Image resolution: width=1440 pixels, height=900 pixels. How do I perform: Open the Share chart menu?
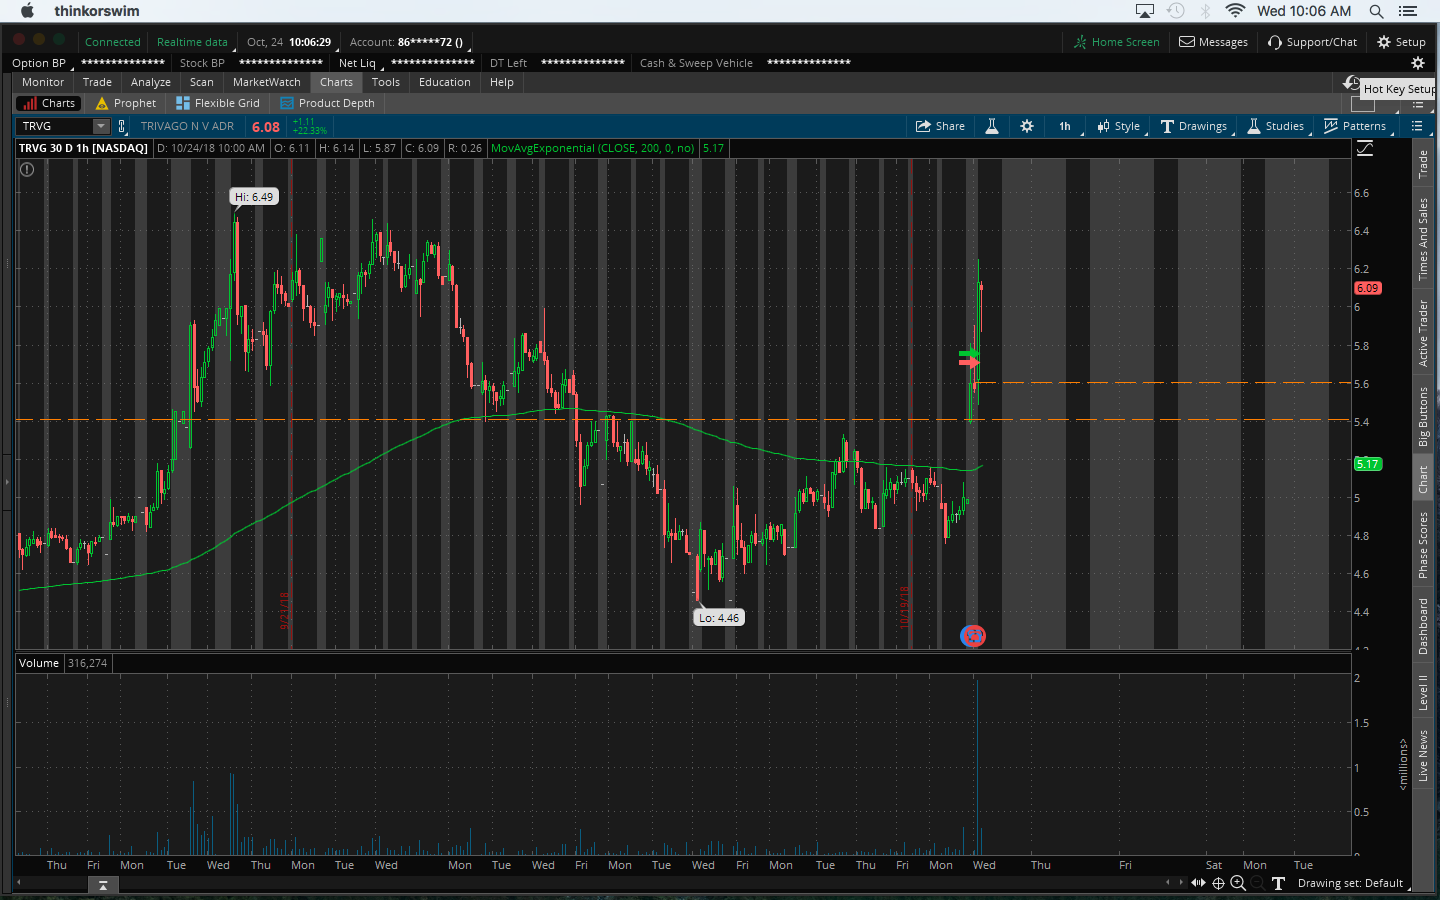pyautogui.click(x=940, y=126)
